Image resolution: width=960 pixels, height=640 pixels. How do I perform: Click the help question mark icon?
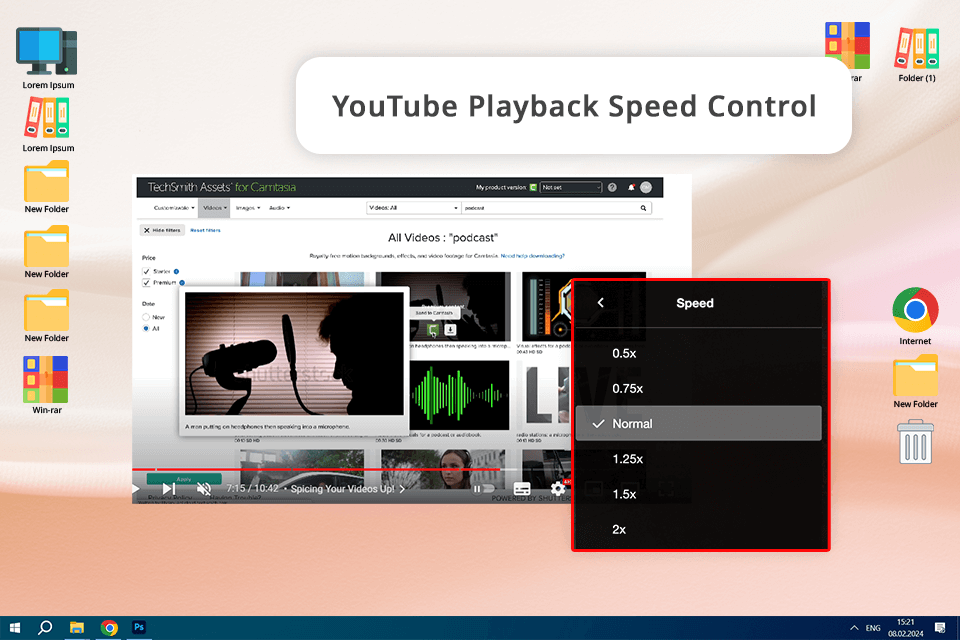[x=612, y=187]
